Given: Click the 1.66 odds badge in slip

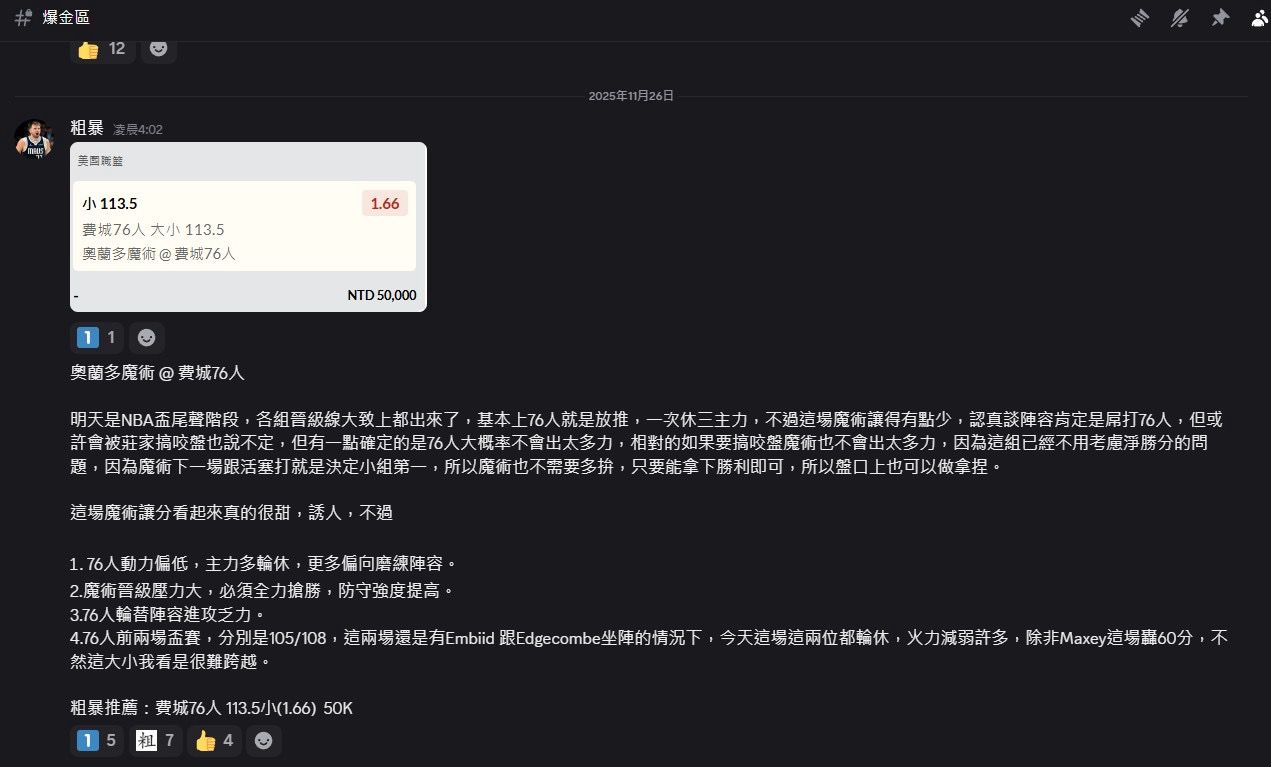Looking at the screenshot, I should pyautogui.click(x=384, y=204).
